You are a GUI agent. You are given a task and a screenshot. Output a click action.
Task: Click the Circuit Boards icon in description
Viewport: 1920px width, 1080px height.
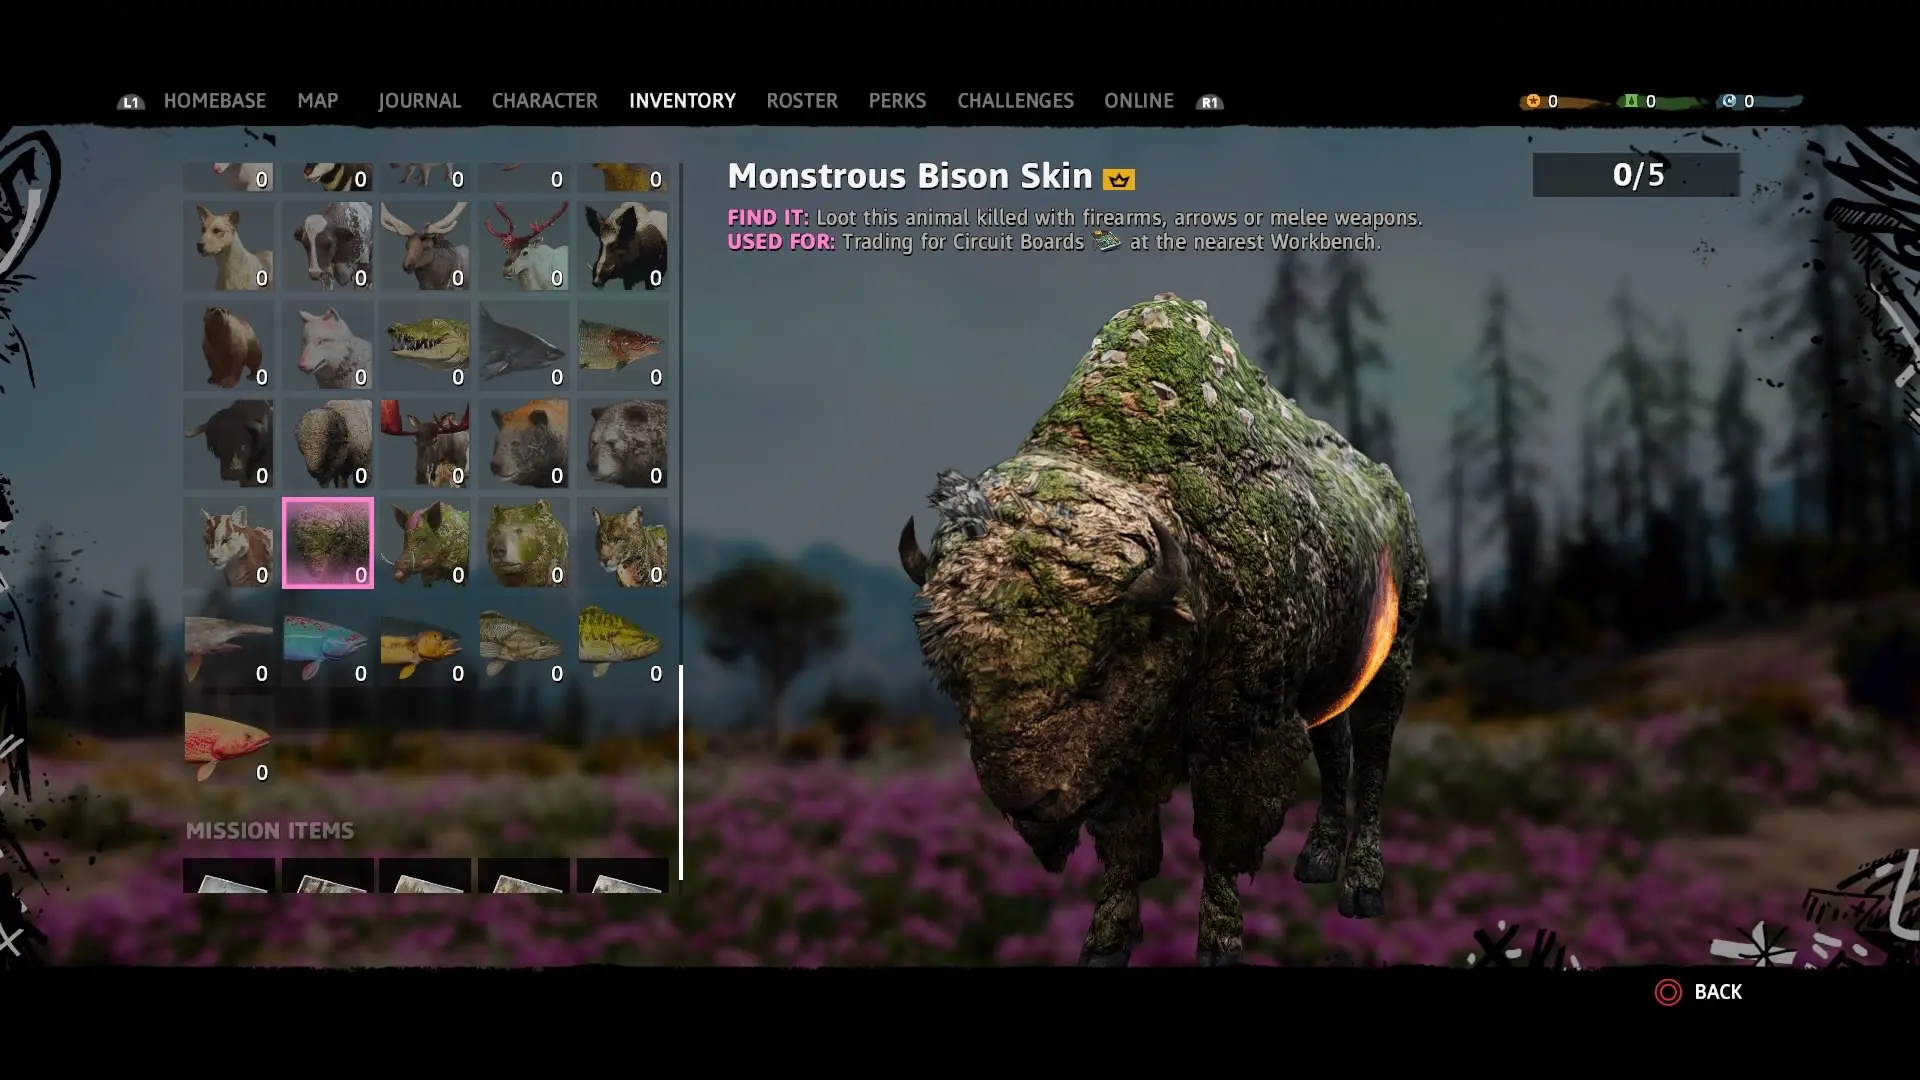point(1106,241)
